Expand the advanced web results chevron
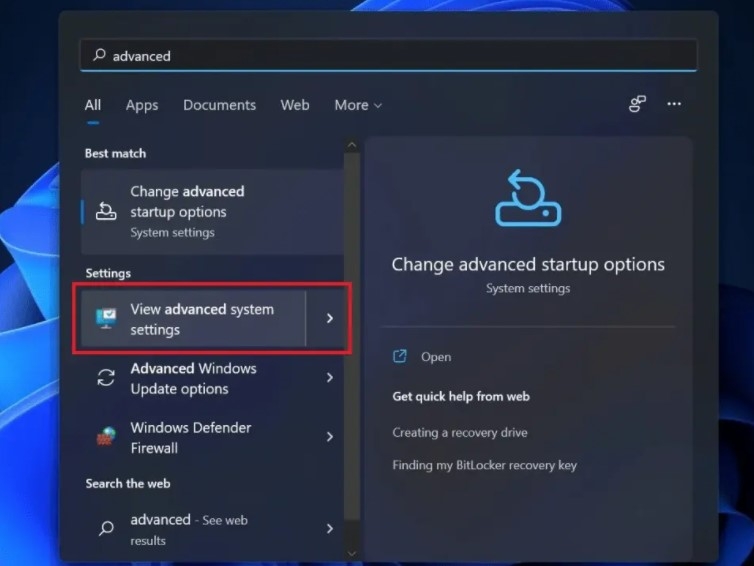754x566 pixels. click(329, 529)
